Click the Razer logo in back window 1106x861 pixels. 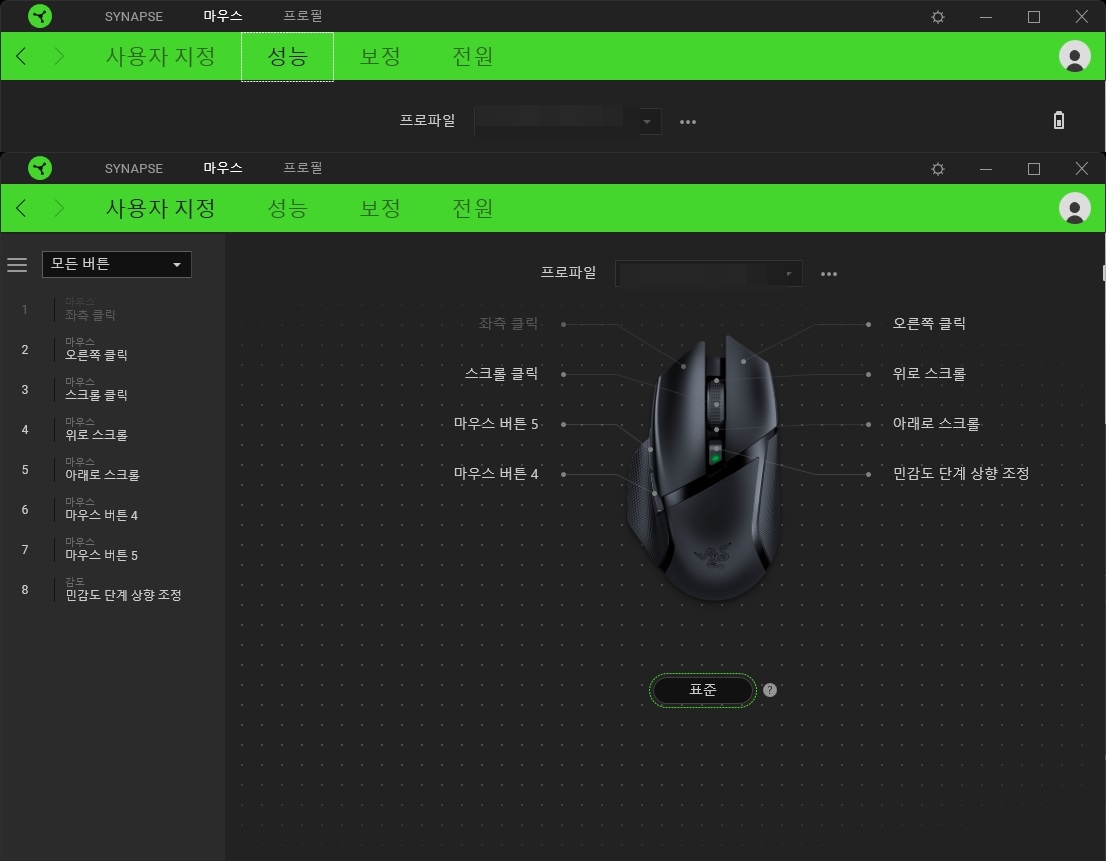pos(40,16)
